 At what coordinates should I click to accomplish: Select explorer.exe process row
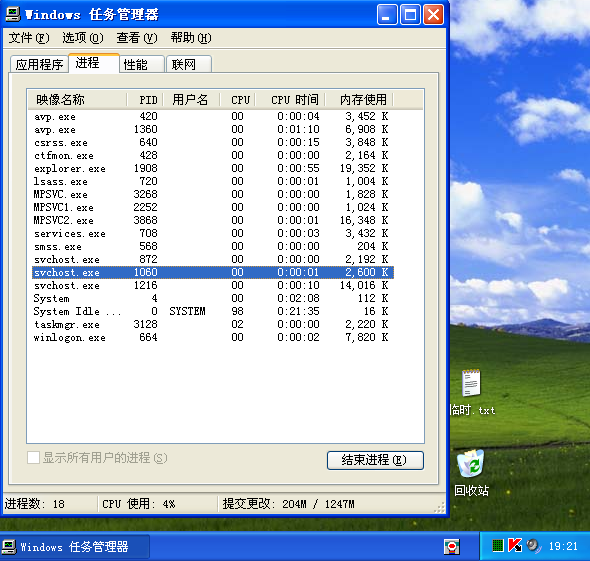point(213,168)
